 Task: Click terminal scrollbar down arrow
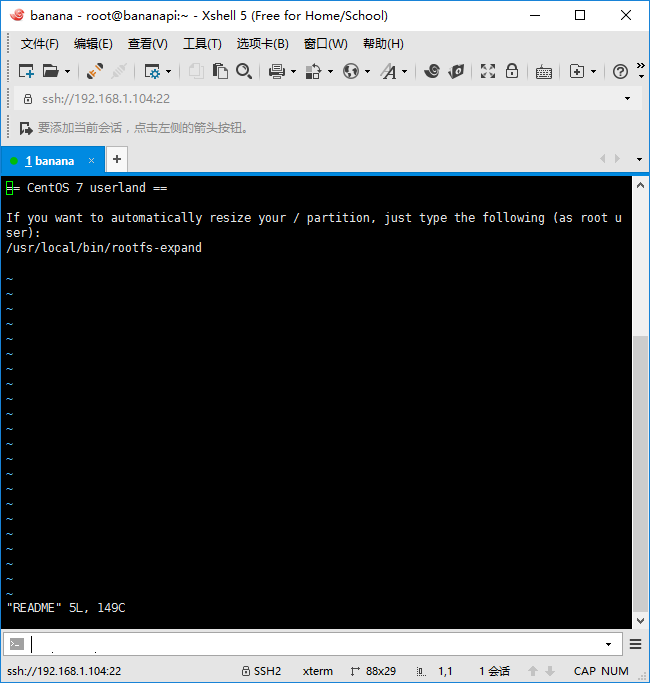(640, 621)
